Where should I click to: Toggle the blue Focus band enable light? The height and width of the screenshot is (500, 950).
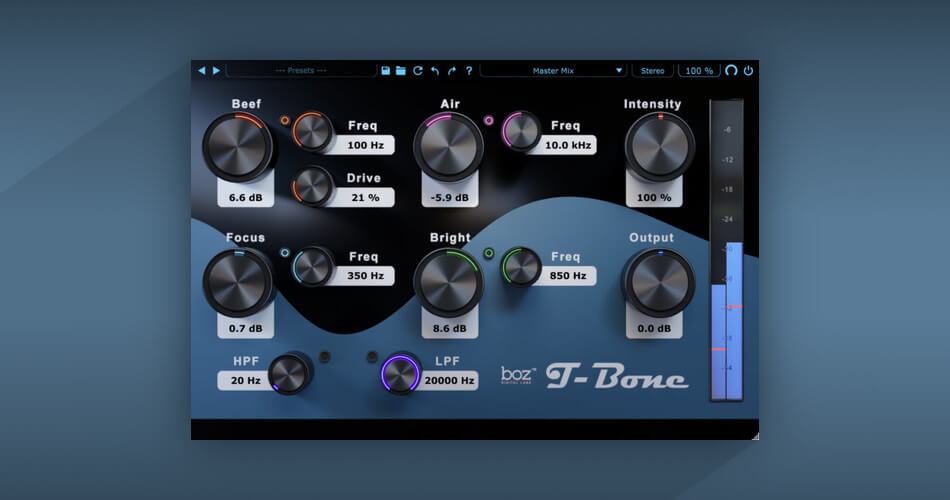point(285,253)
